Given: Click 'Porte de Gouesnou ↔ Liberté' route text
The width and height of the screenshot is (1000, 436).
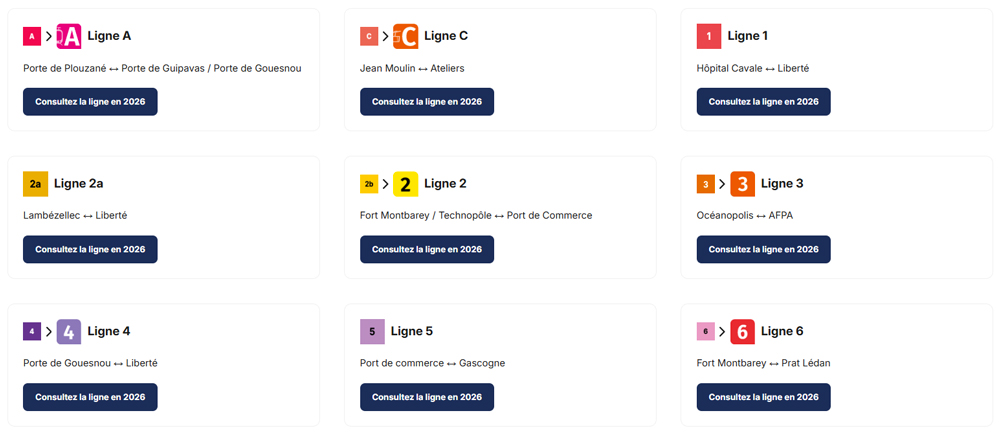Looking at the screenshot, I should point(90,363).
